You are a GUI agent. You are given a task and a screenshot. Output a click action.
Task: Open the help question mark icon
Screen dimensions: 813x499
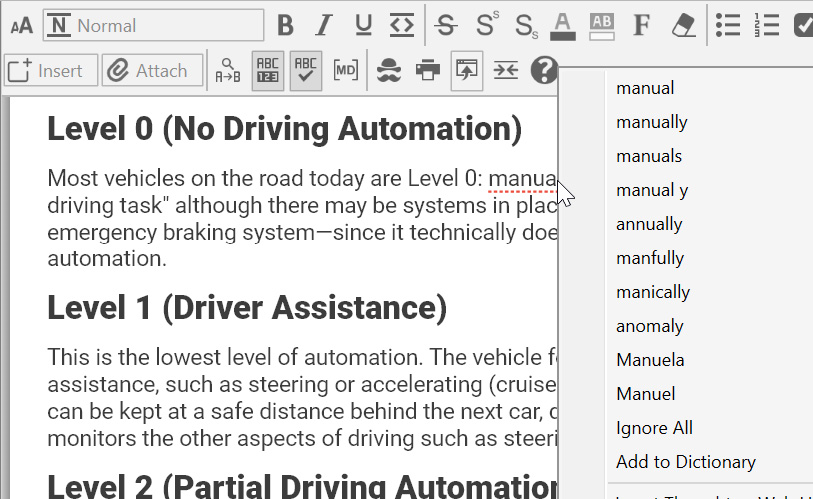click(x=543, y=71)
